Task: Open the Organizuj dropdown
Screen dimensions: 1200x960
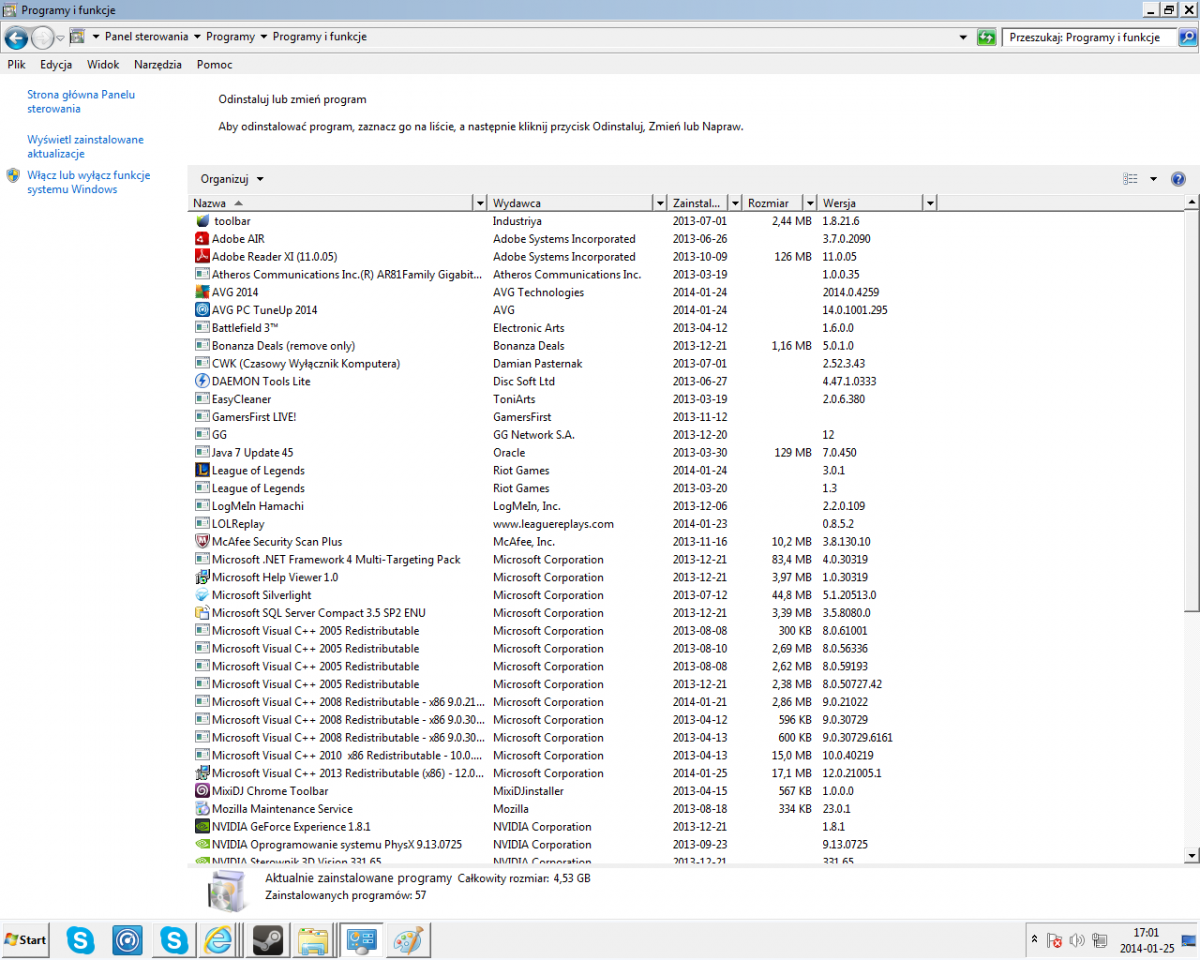Action: pos(232,179)
